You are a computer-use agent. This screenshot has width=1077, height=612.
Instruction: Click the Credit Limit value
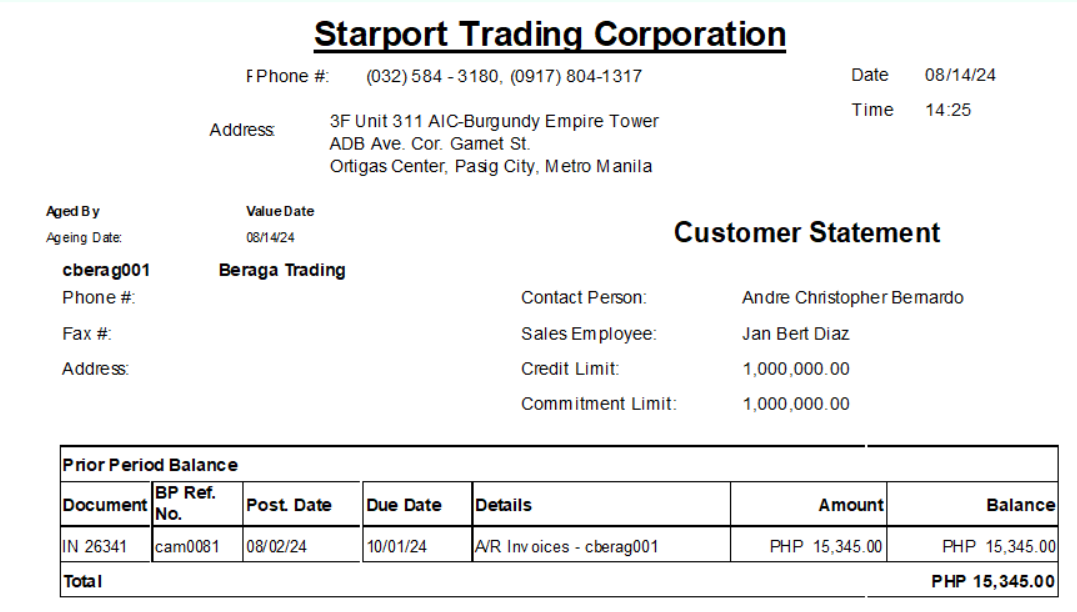[795, 369]
